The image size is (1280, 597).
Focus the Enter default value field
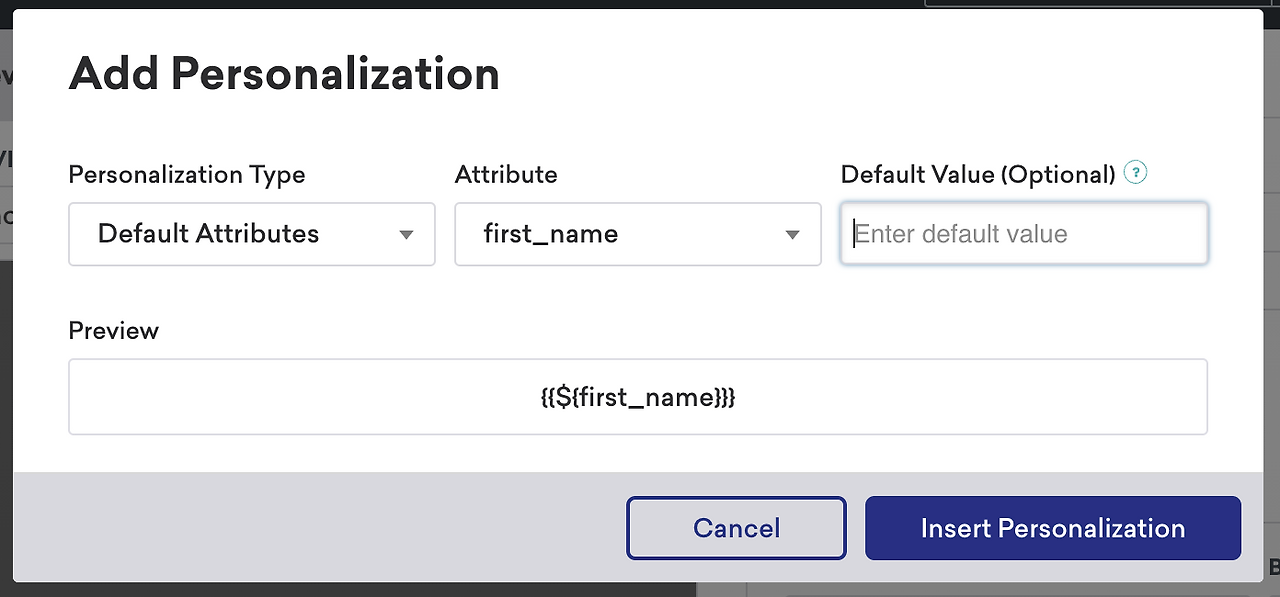click(1024, 234)
